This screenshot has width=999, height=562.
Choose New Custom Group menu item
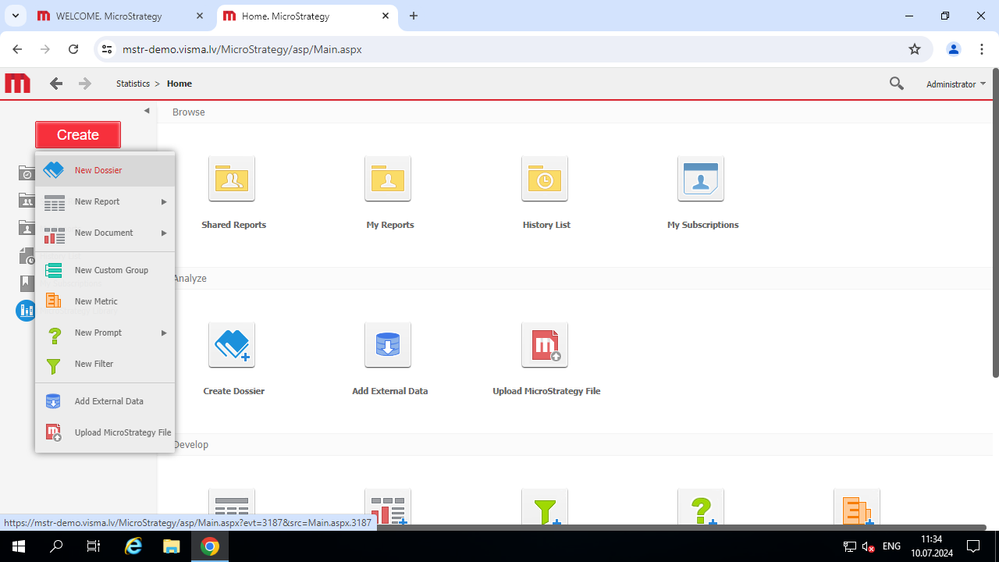(x=105, y=270)
